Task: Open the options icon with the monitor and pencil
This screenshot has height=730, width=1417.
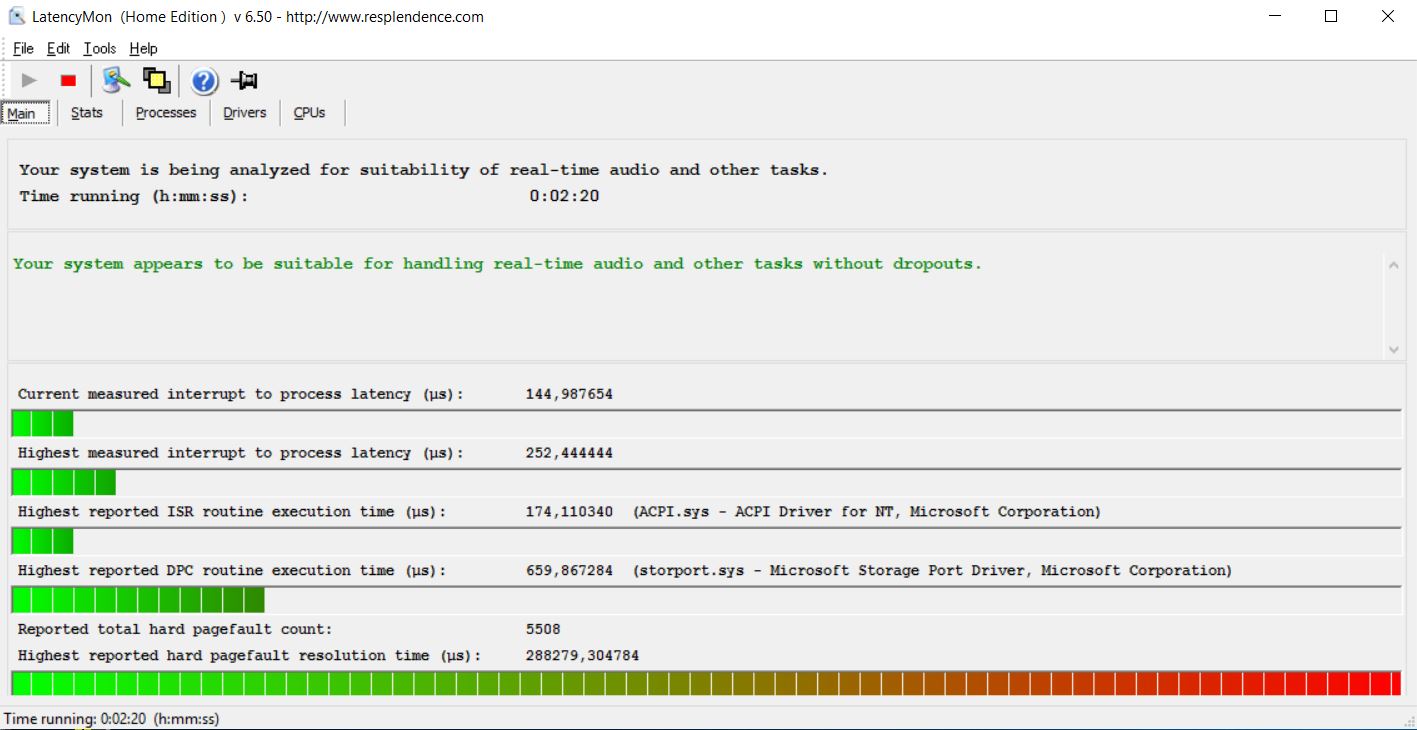Action: pyautogui.click(x=116, y=80)
